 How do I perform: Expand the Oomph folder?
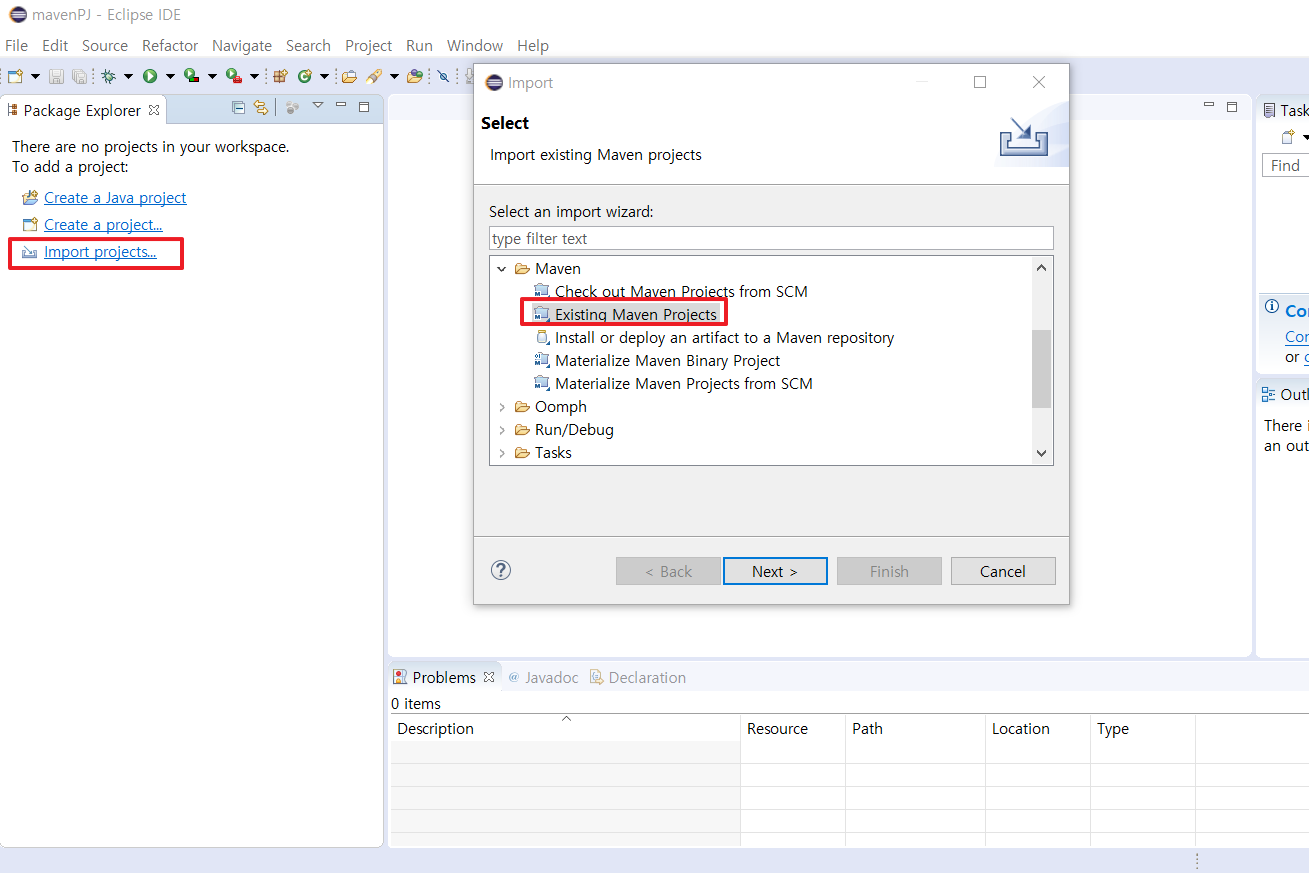click(502, 407)
